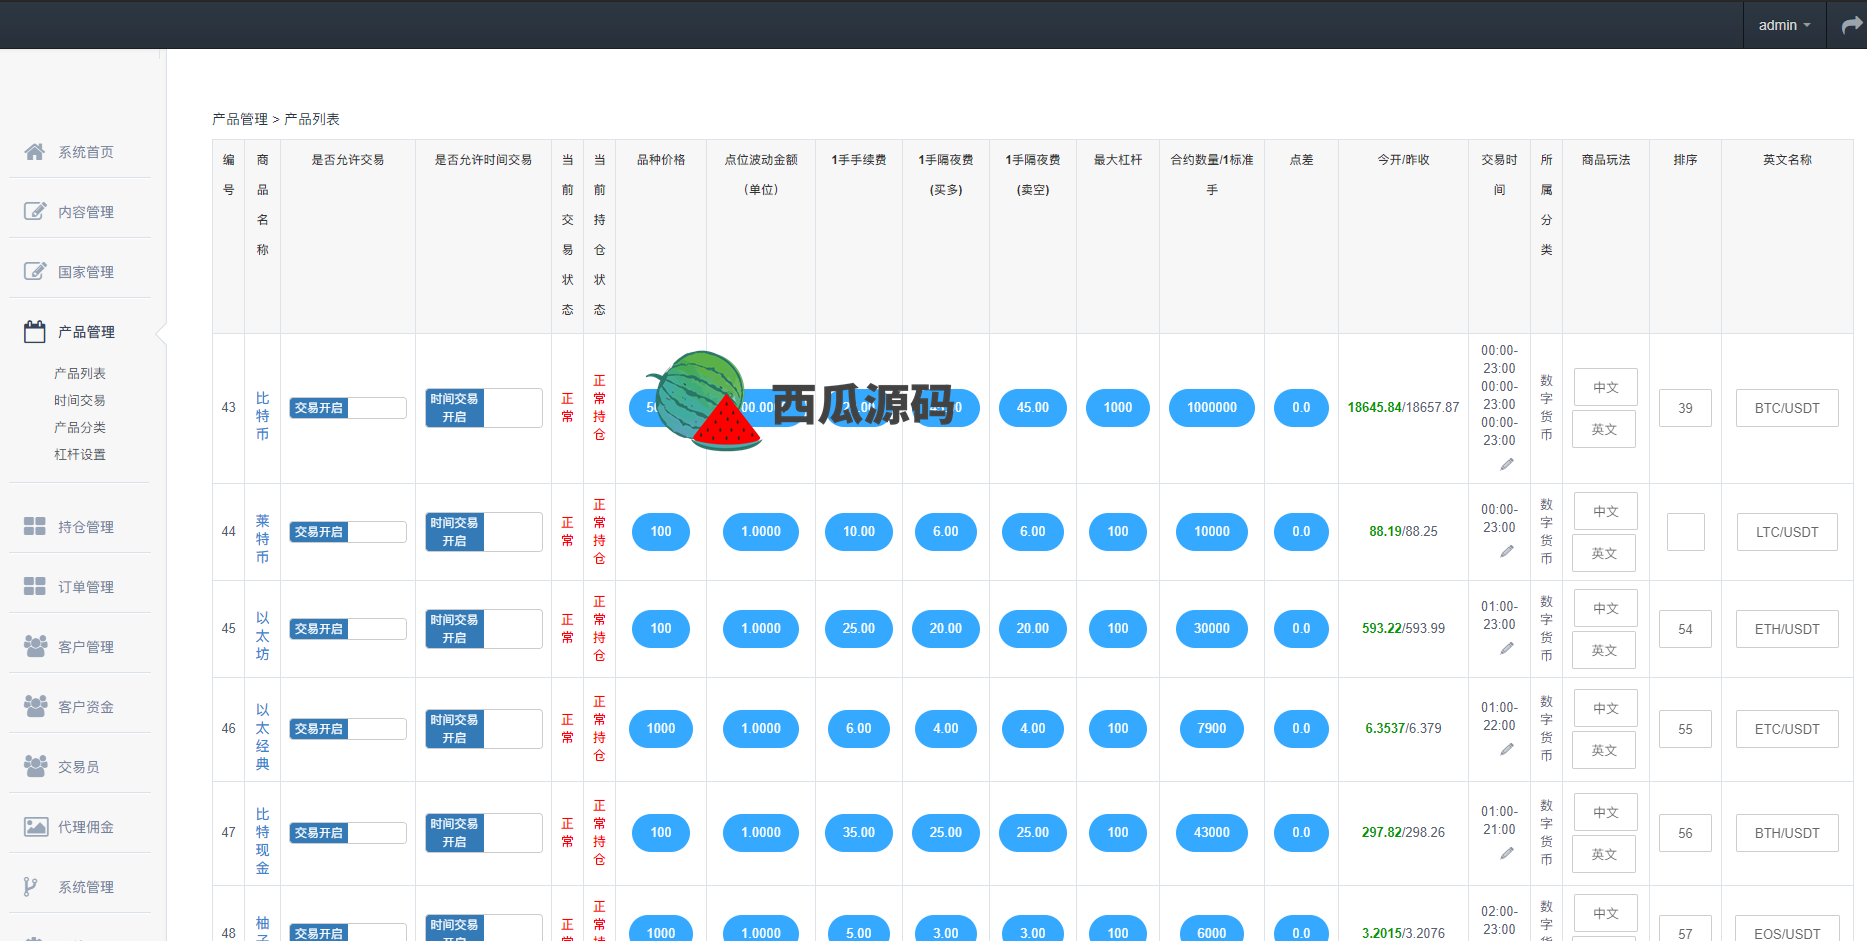
Task: Click the users icon beside 客户资金
Action: [35, 706]
